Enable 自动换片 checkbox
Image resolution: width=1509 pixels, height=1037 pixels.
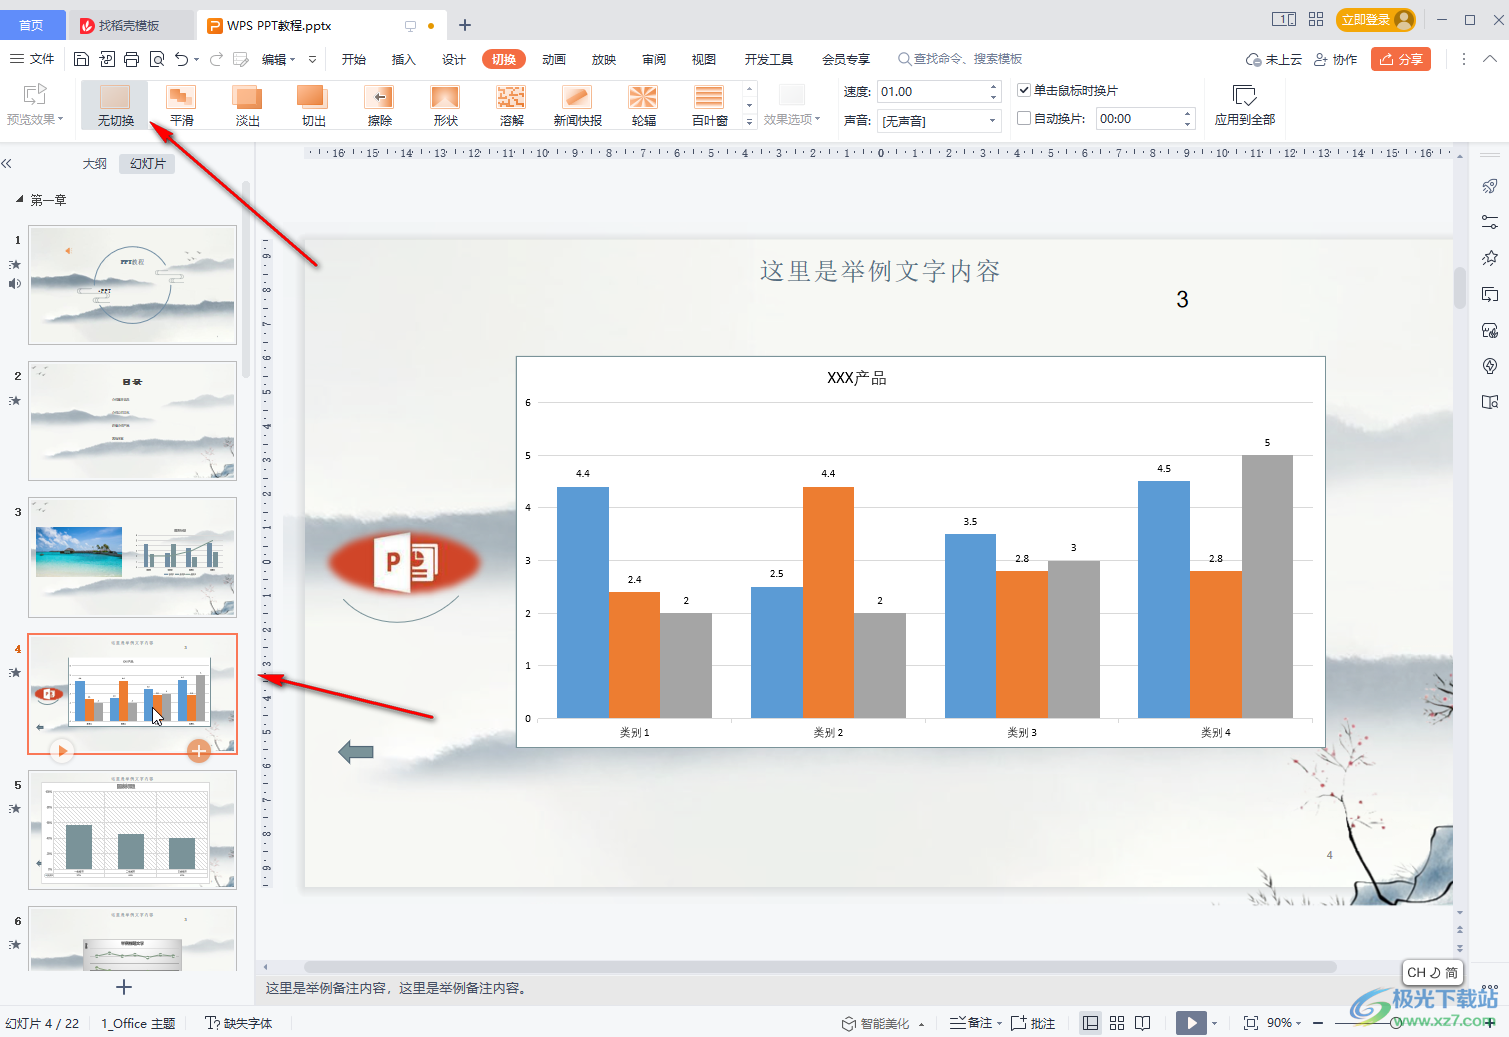click(x=1024, y=118)
